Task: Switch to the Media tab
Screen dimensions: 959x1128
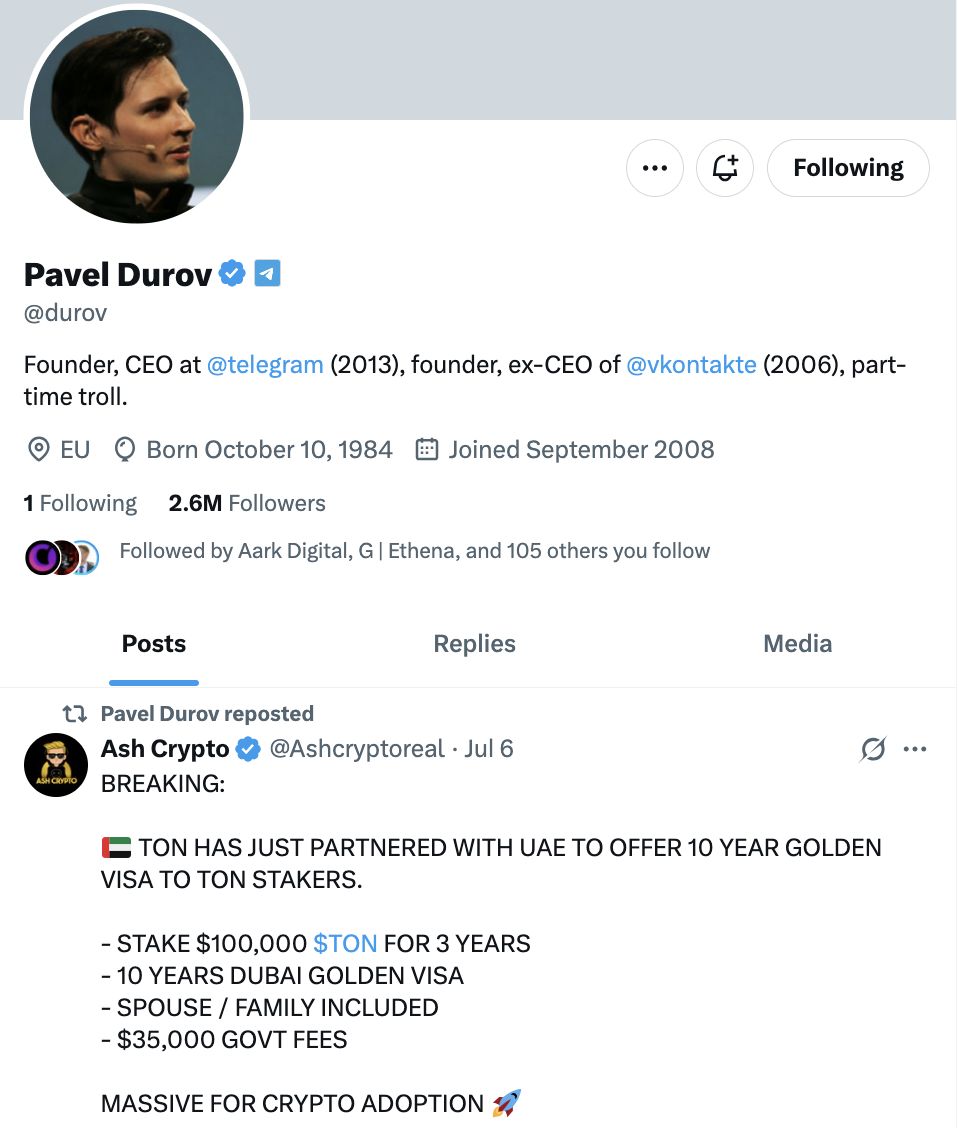Action: point(797,644)
